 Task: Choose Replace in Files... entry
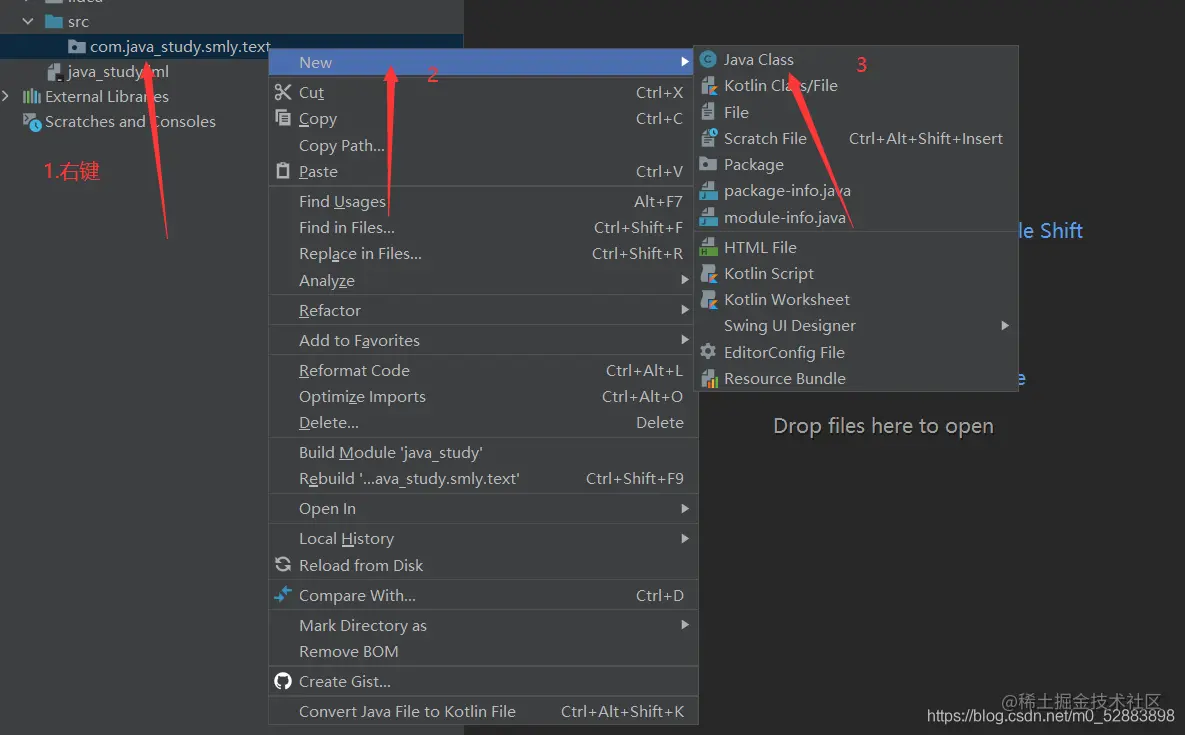pos(483,254)
